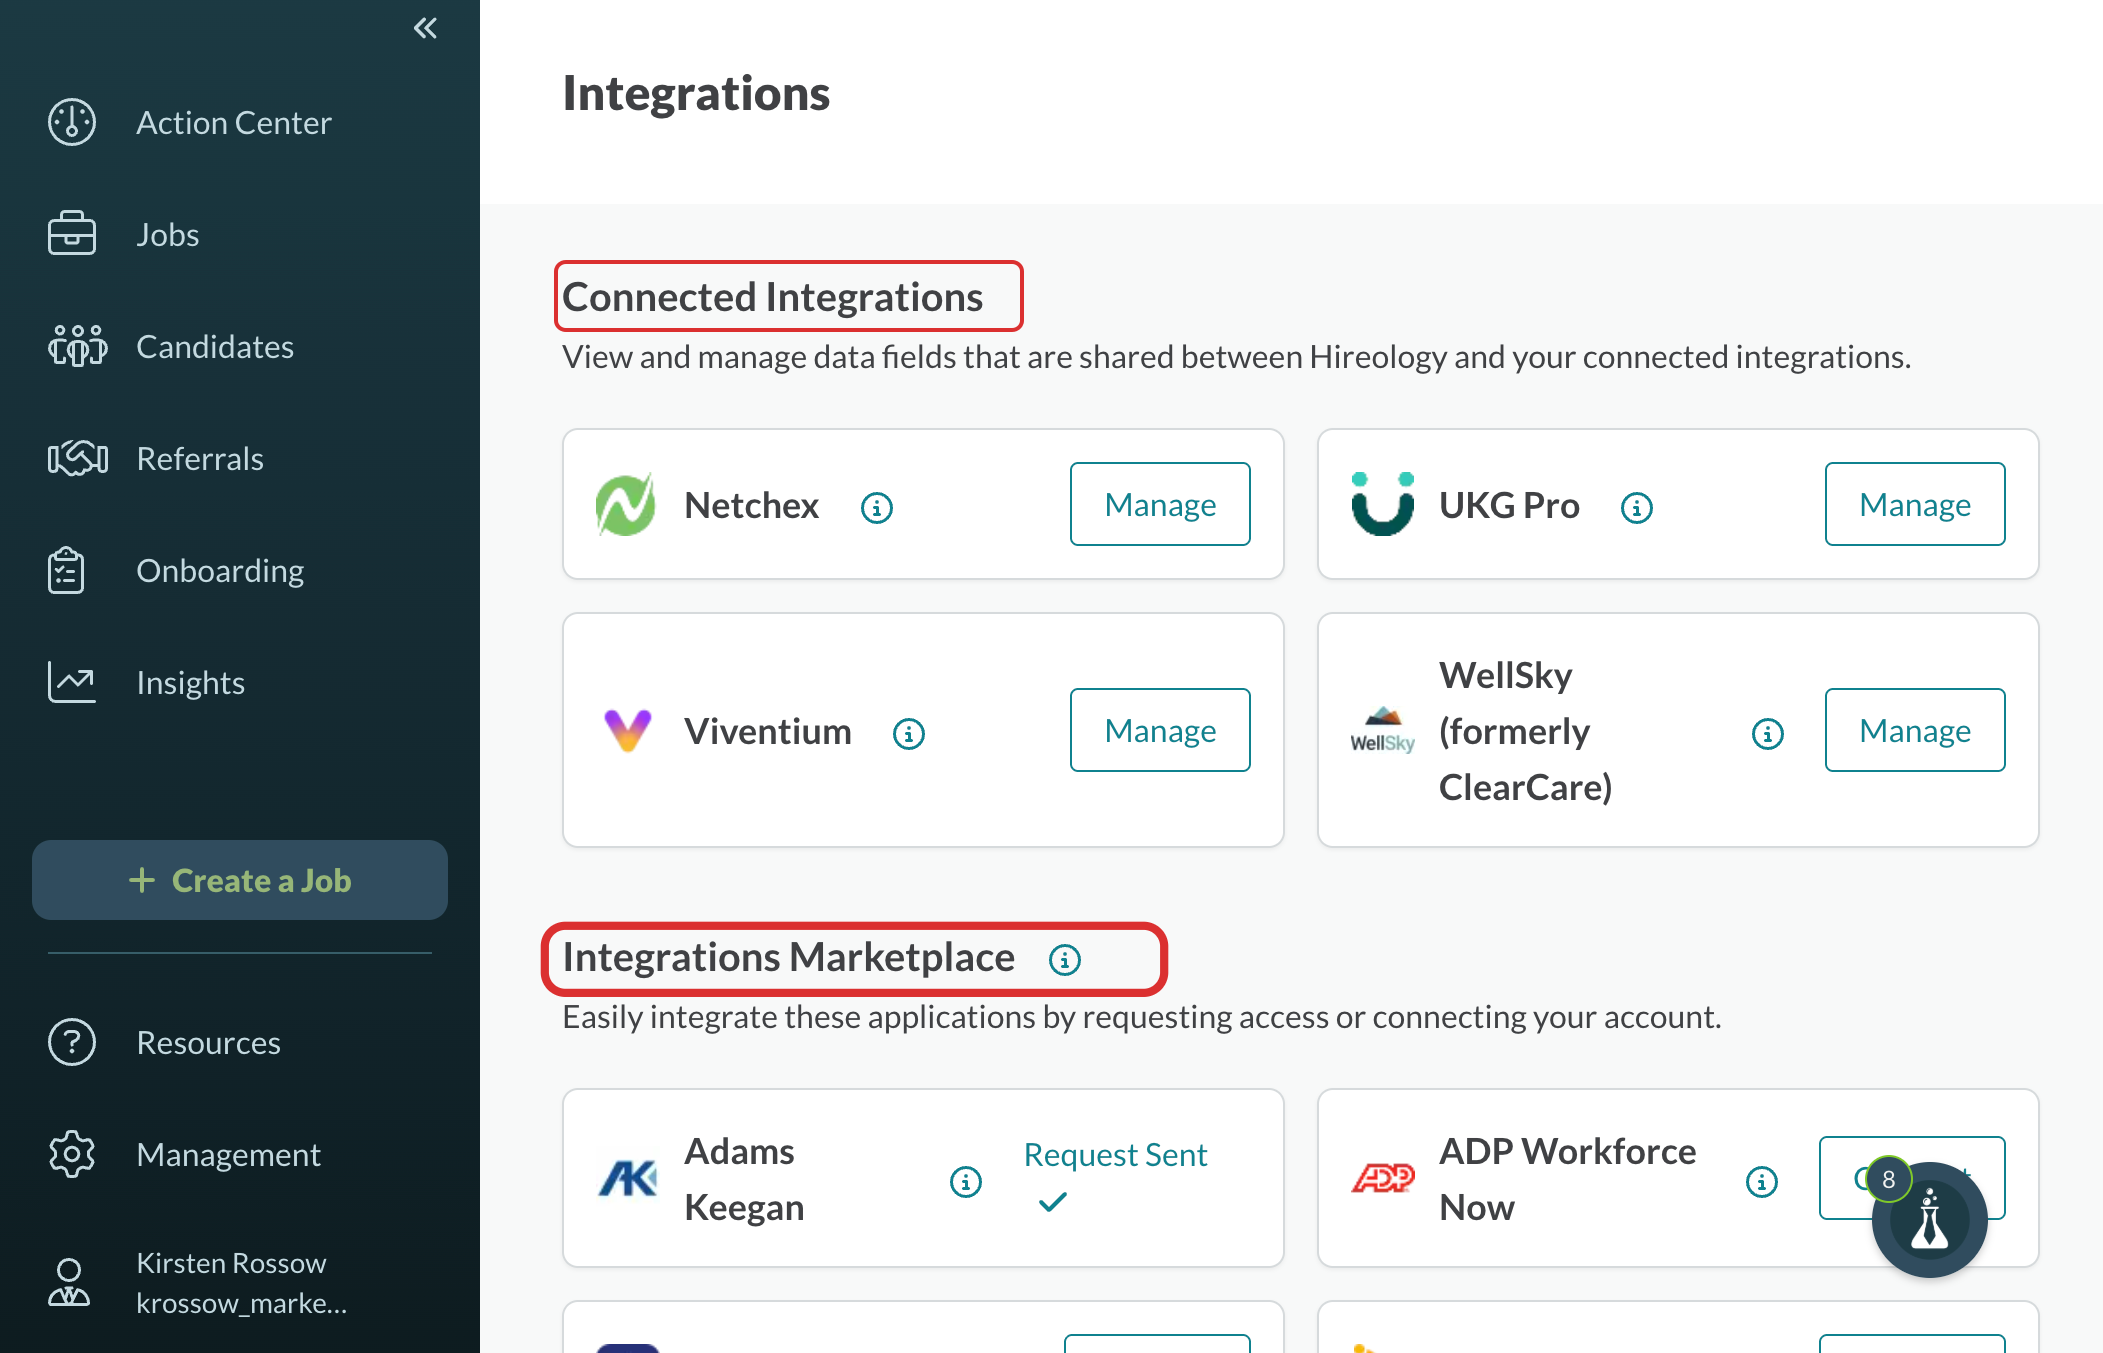This screenshot has width=2103, height=1353.
Task: Click the Netchex integration name
Action: (x=752, y=505)
